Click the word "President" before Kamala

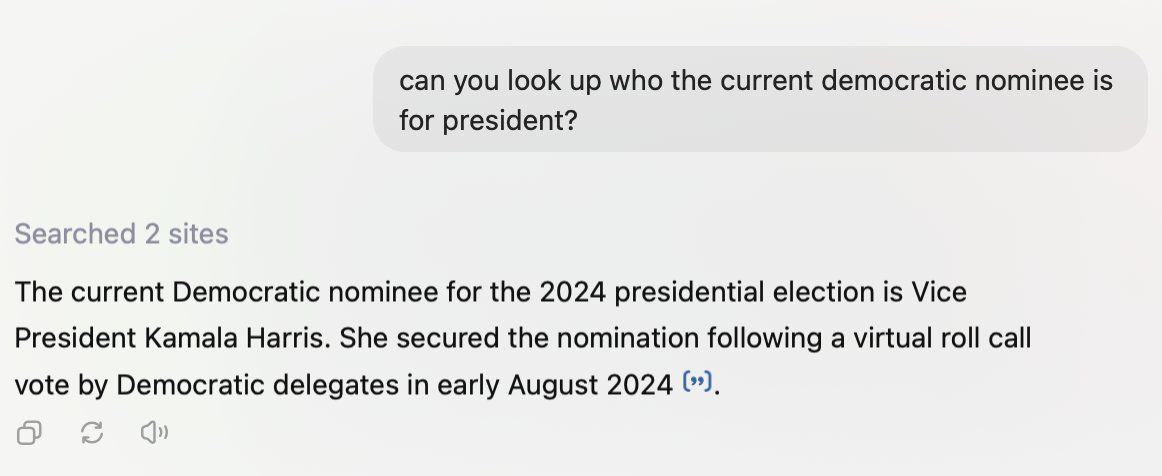(x=75, y=338)
